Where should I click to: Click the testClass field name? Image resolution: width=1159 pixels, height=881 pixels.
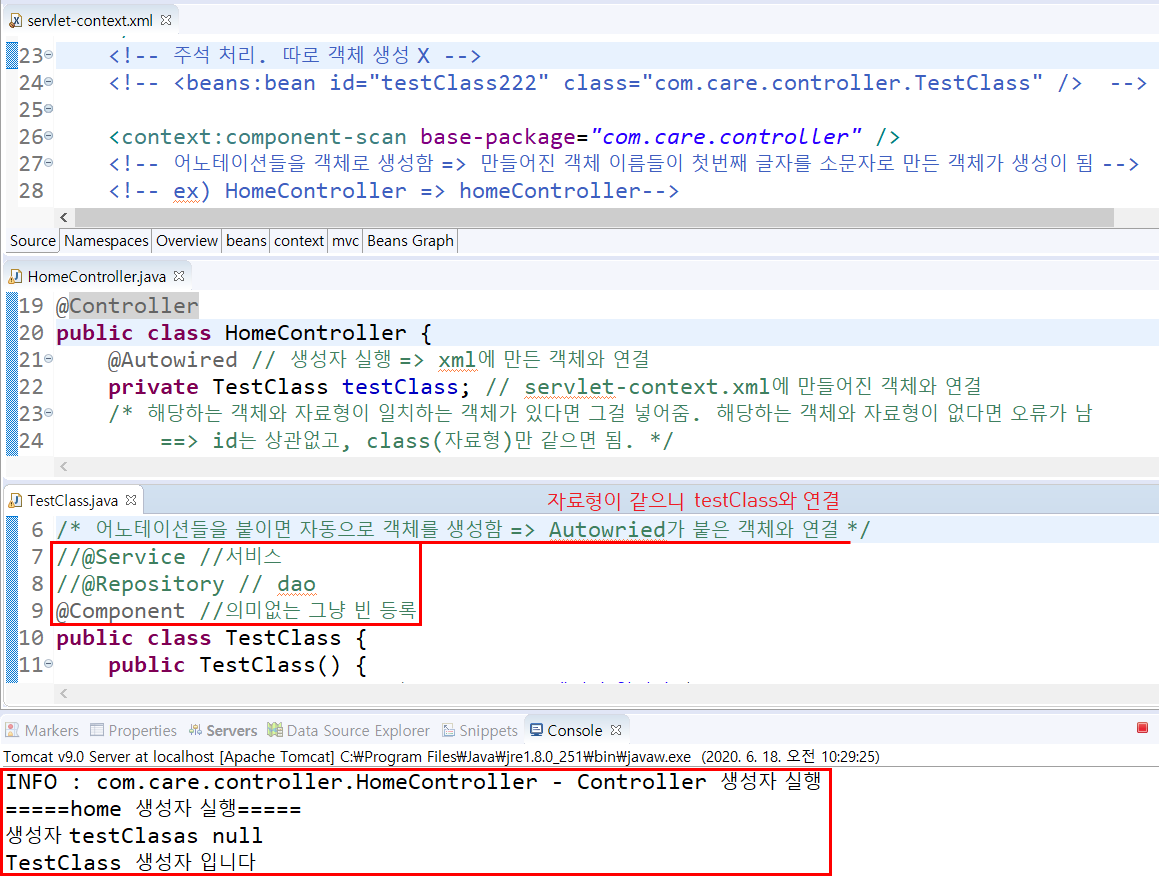point(399,387)
